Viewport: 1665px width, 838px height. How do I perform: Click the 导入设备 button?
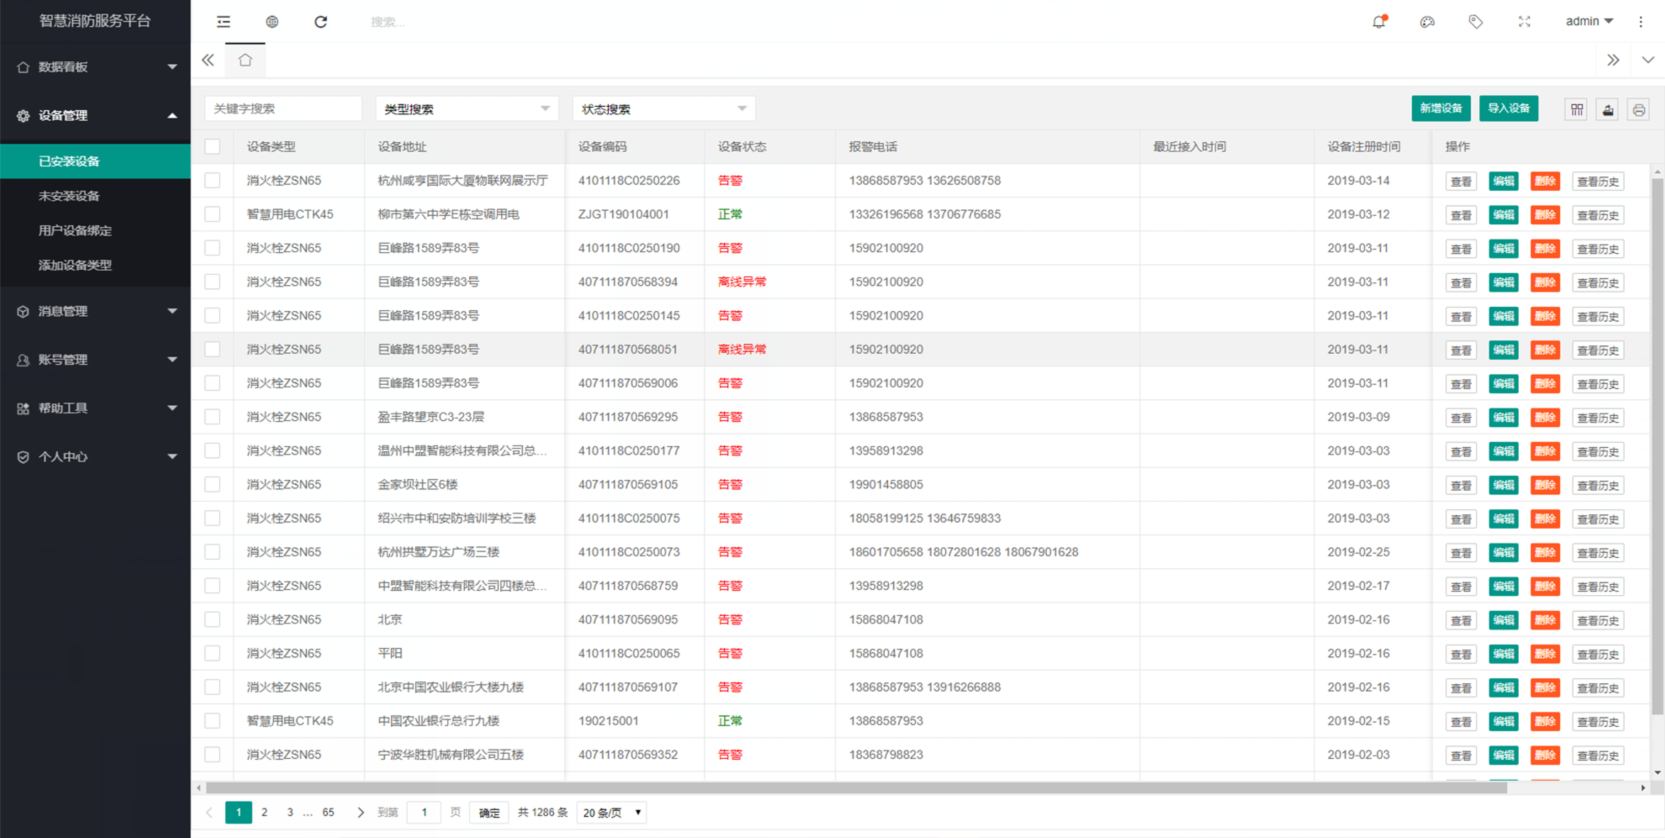tap(1508, 108)
